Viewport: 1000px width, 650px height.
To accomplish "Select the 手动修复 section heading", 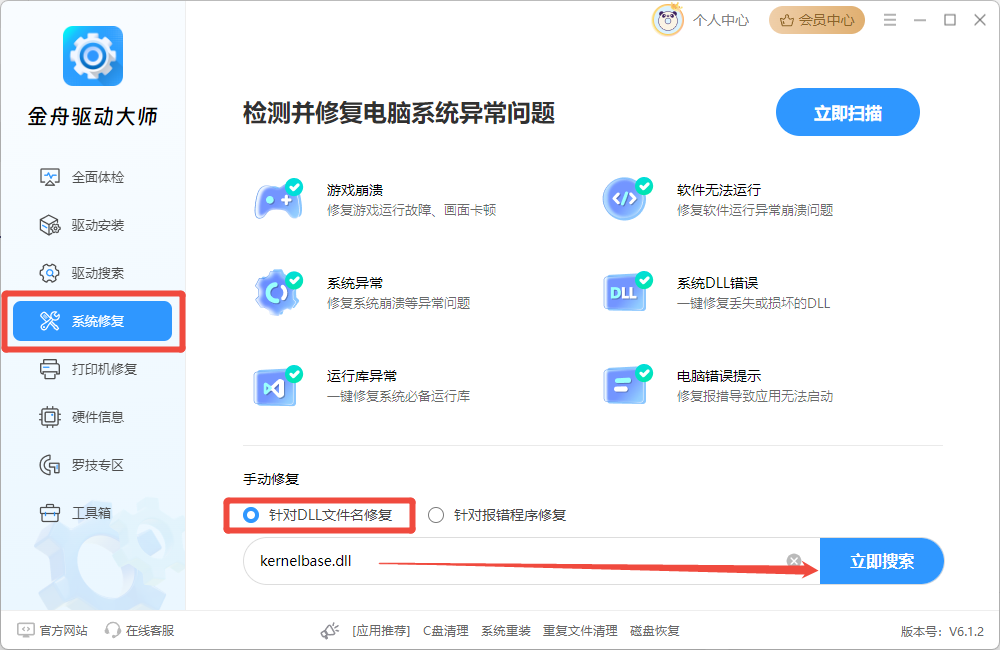I will pyautogui.click(x=271, y=479).
